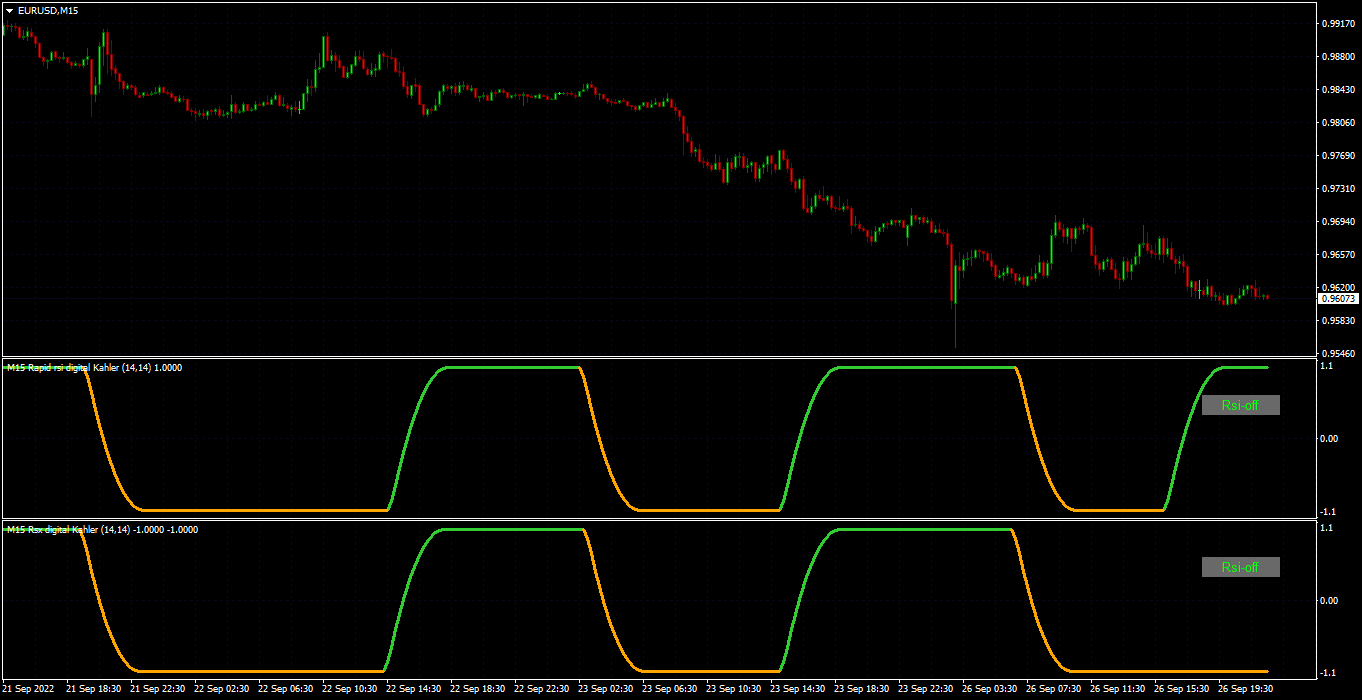
Task: Click the 22 Sep 14:30 time label
Action: pos(412,689)
